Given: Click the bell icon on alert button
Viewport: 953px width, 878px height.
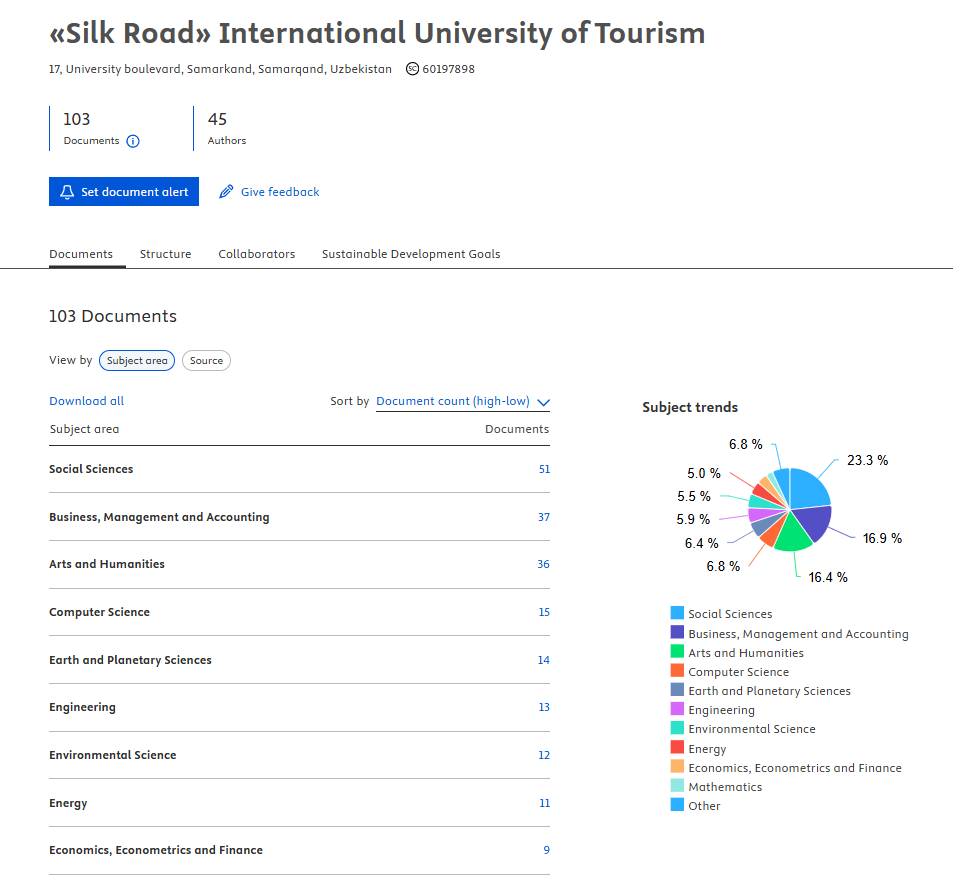Looking at the screenshot, I should [67, 192].
